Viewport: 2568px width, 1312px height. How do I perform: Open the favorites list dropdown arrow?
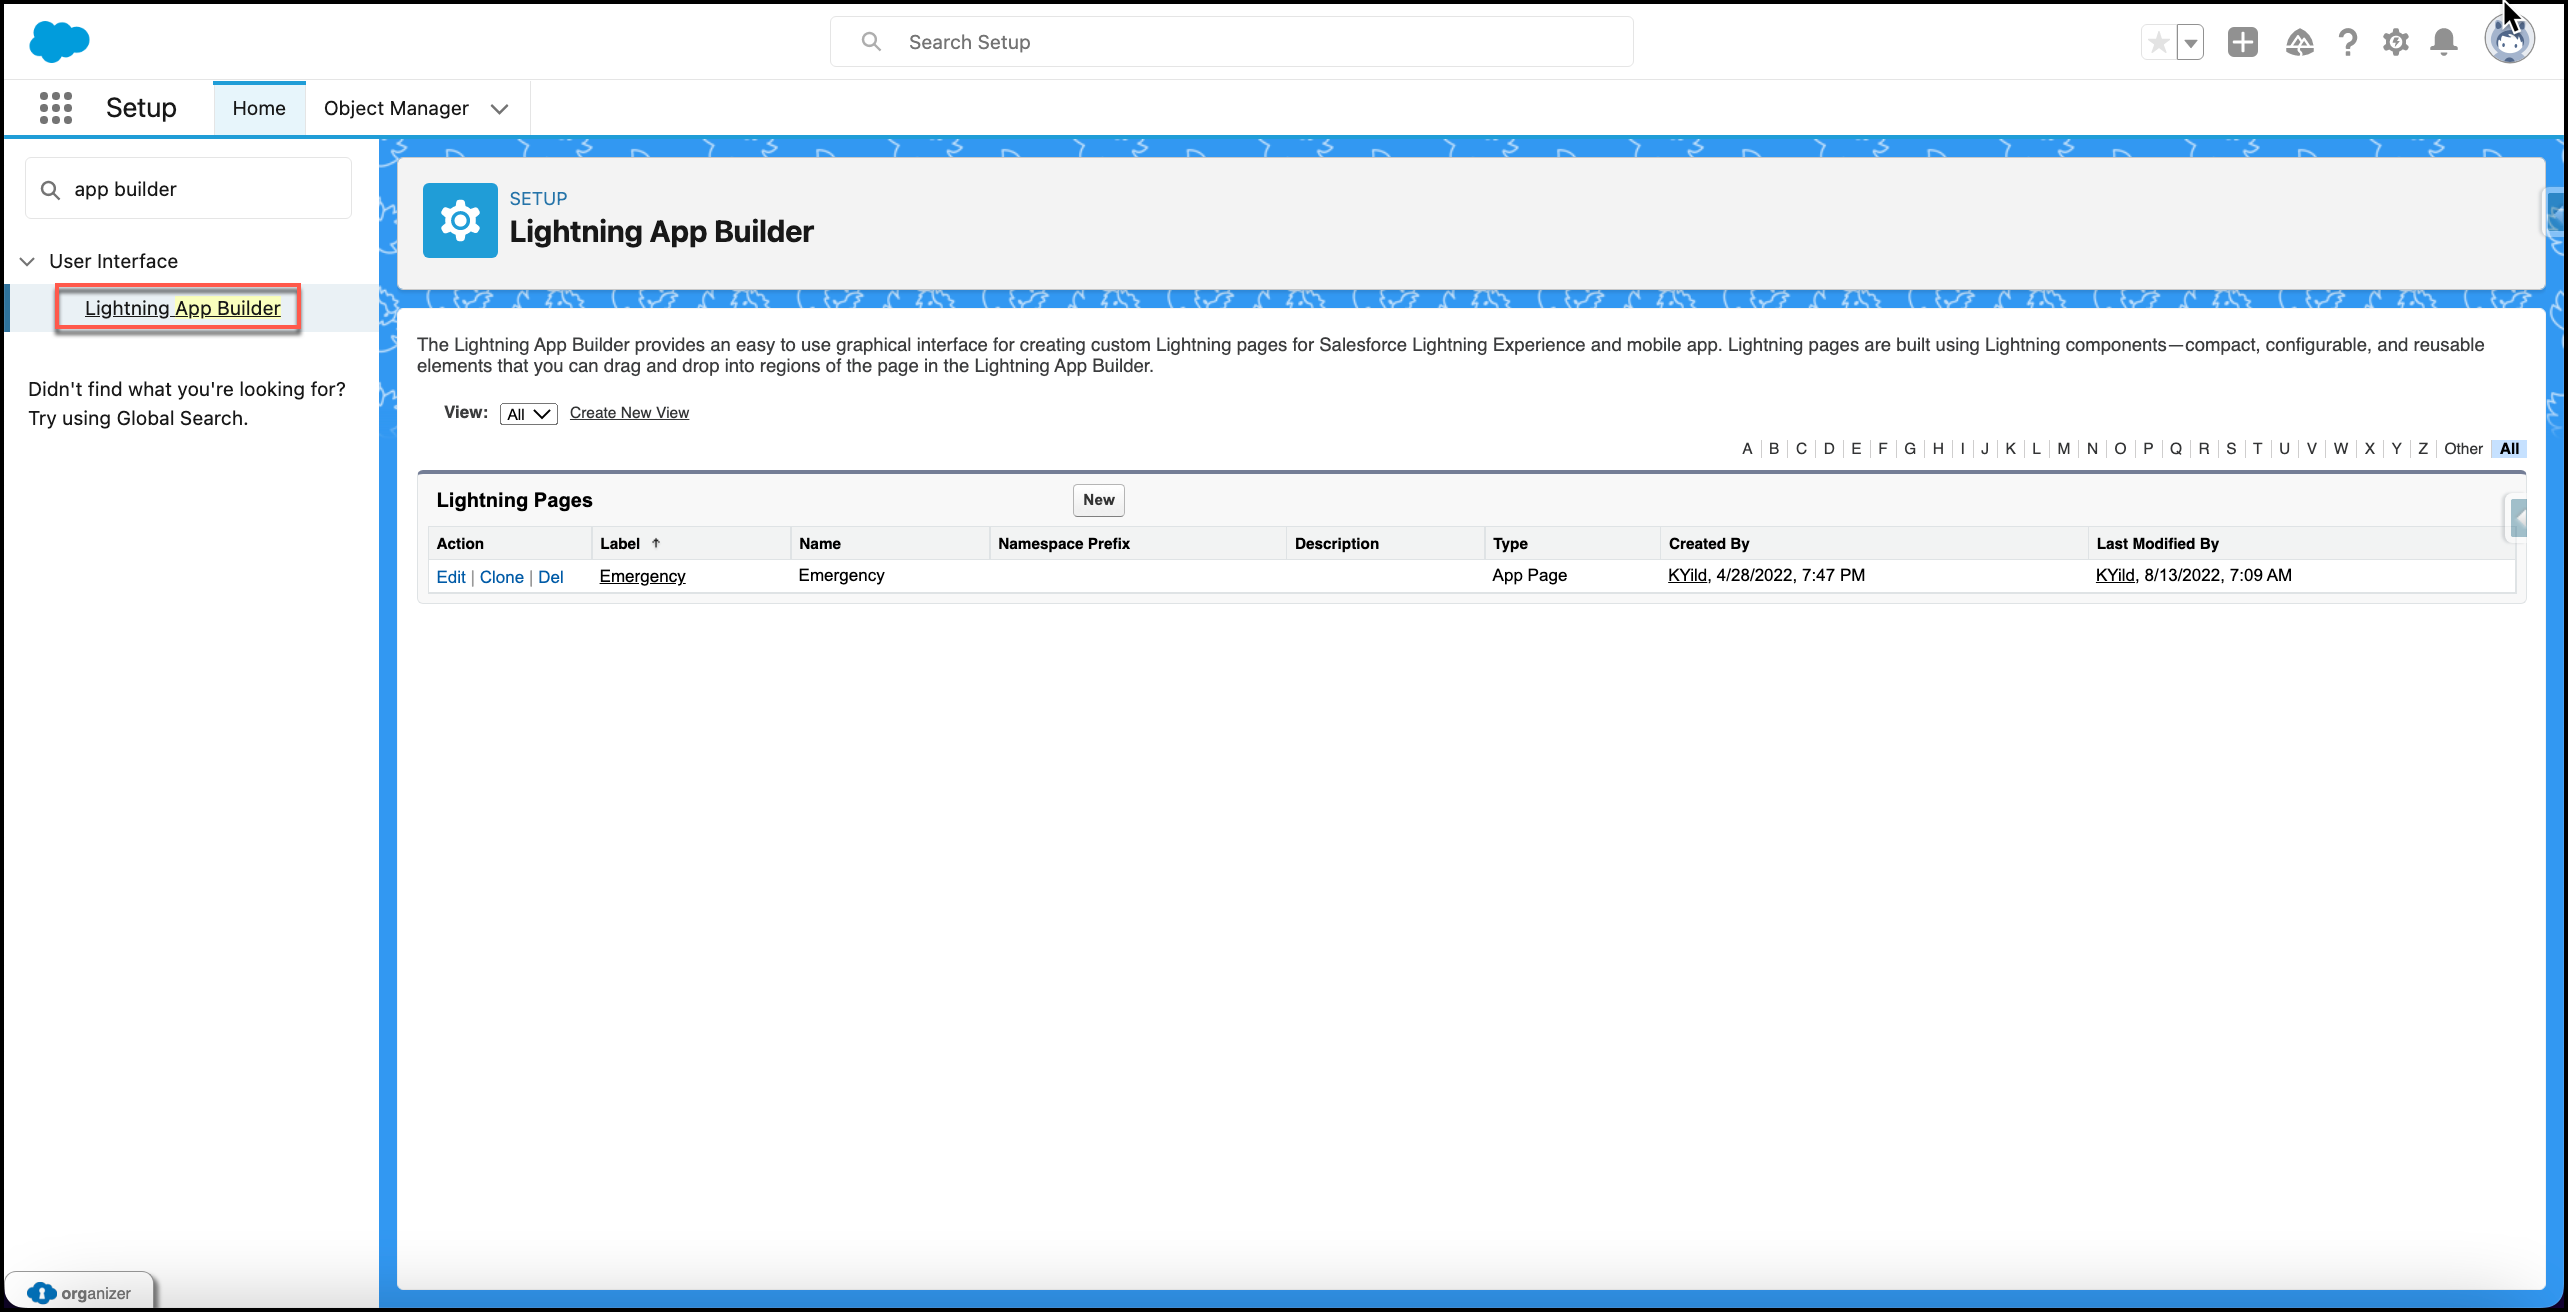click(x=2190, y=42)
